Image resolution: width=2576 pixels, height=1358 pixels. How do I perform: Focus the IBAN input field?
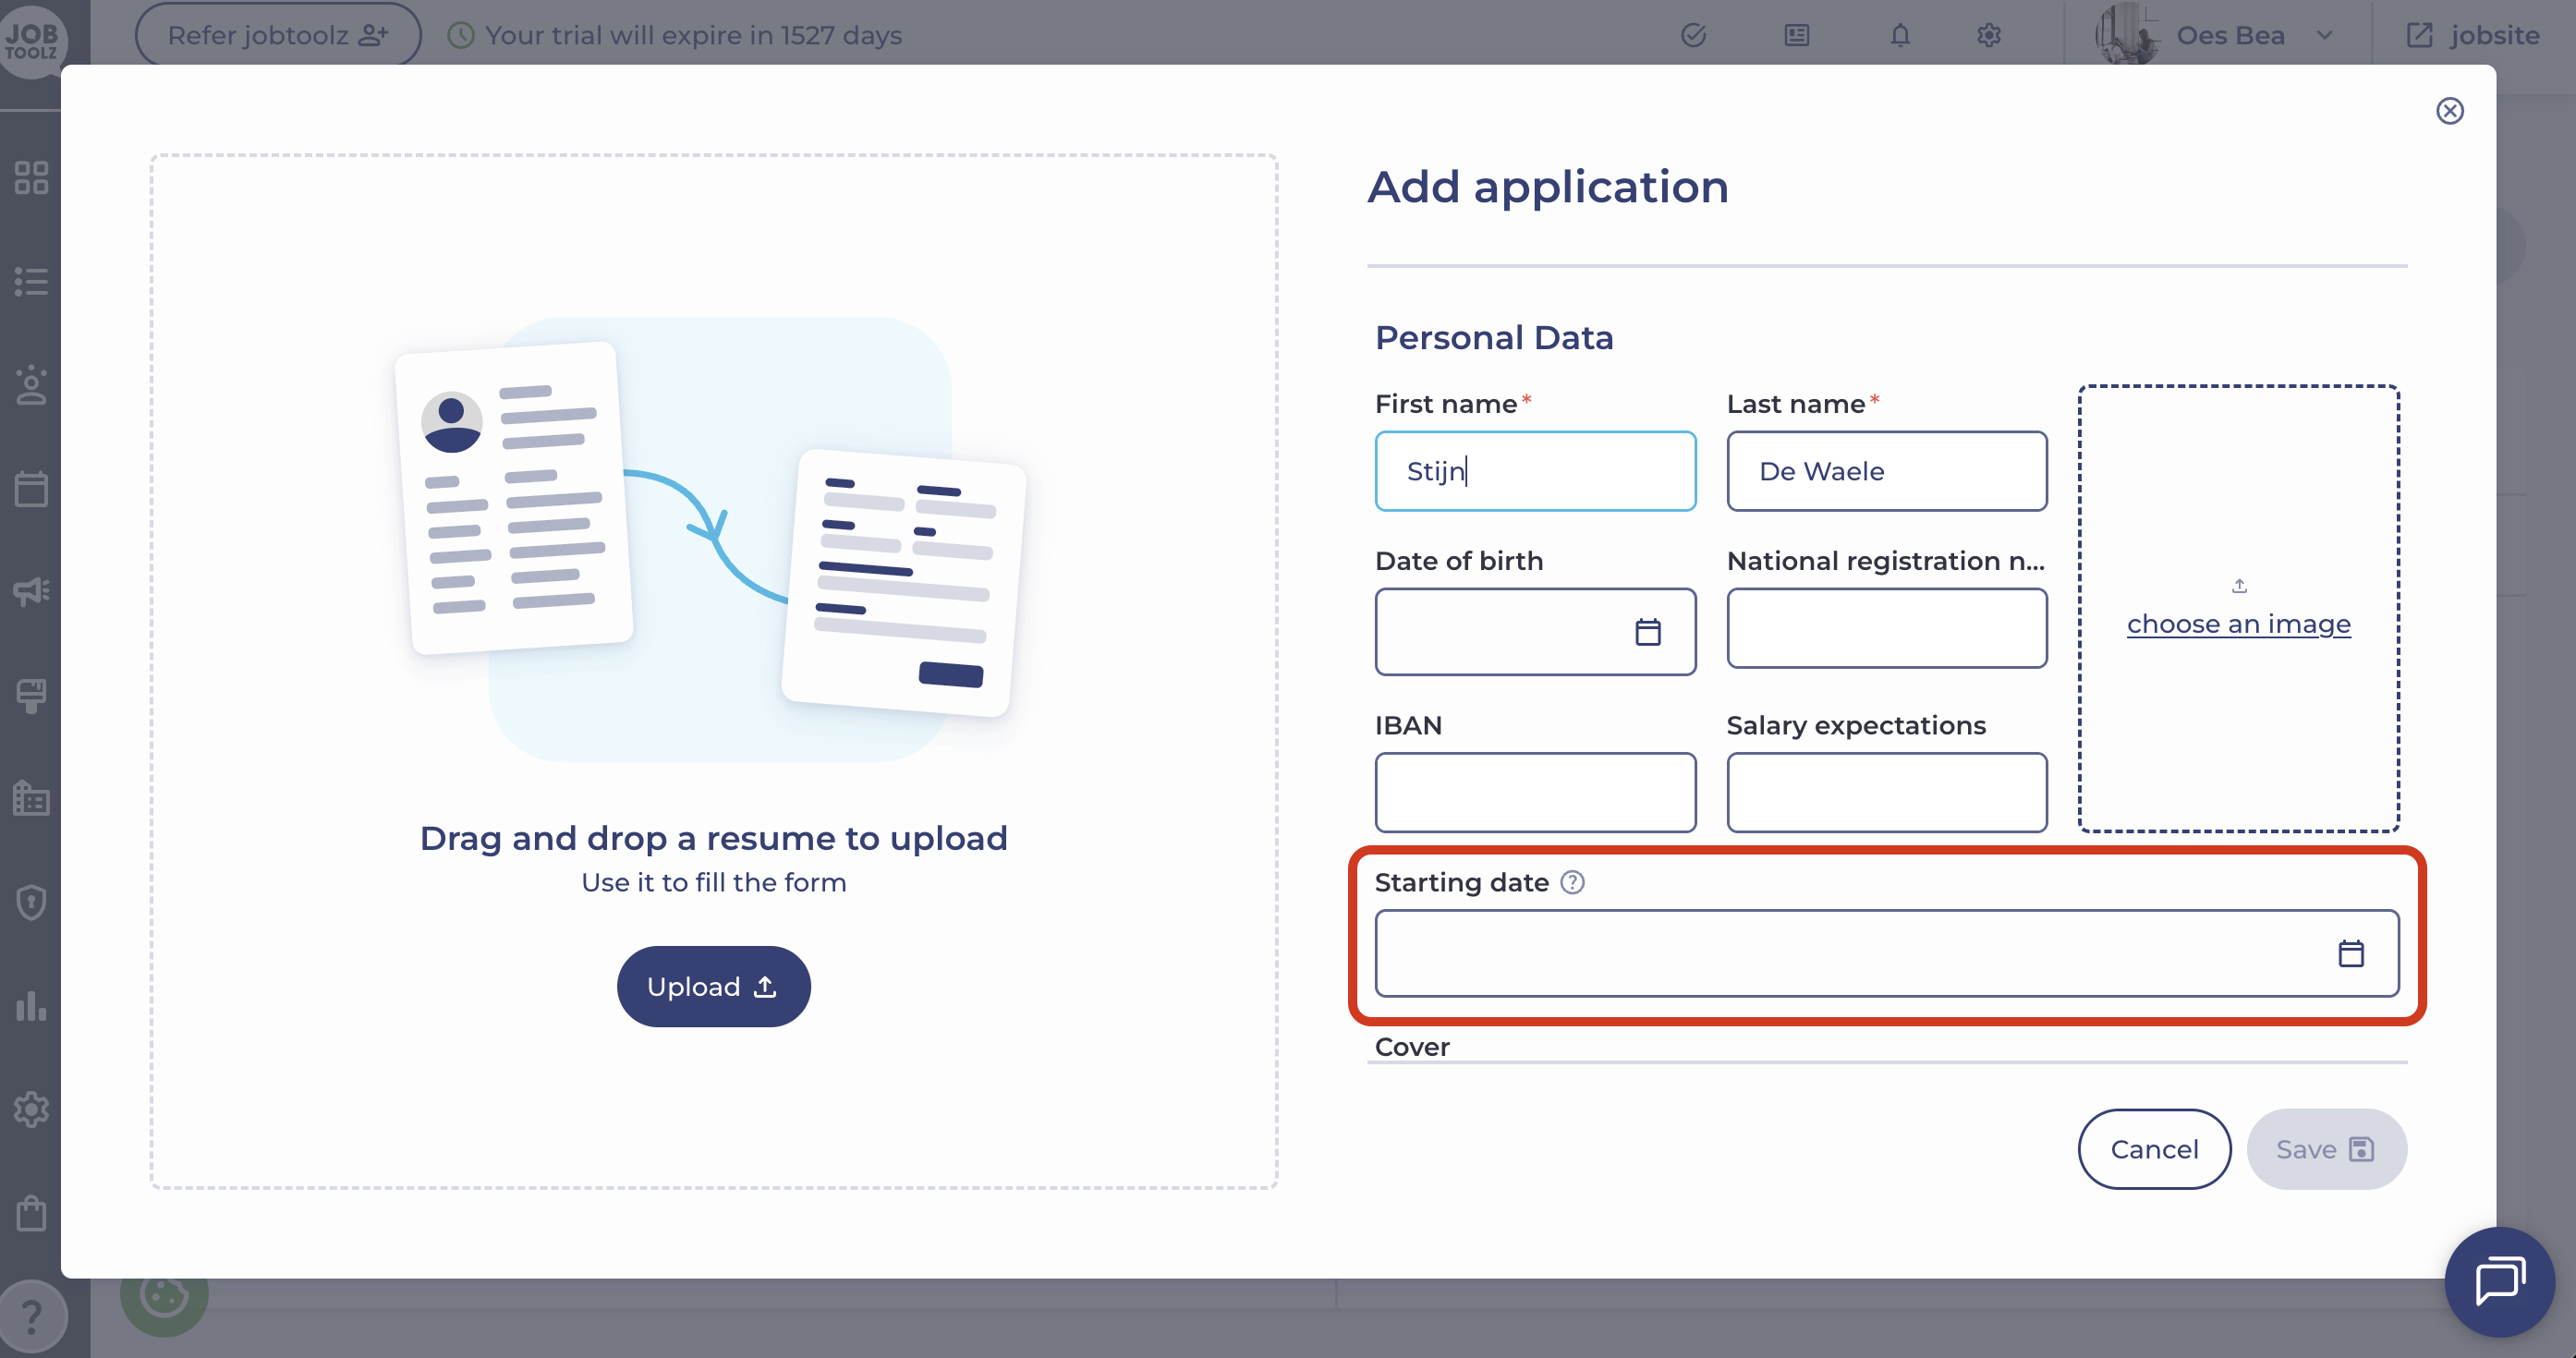coord(1535,792)
